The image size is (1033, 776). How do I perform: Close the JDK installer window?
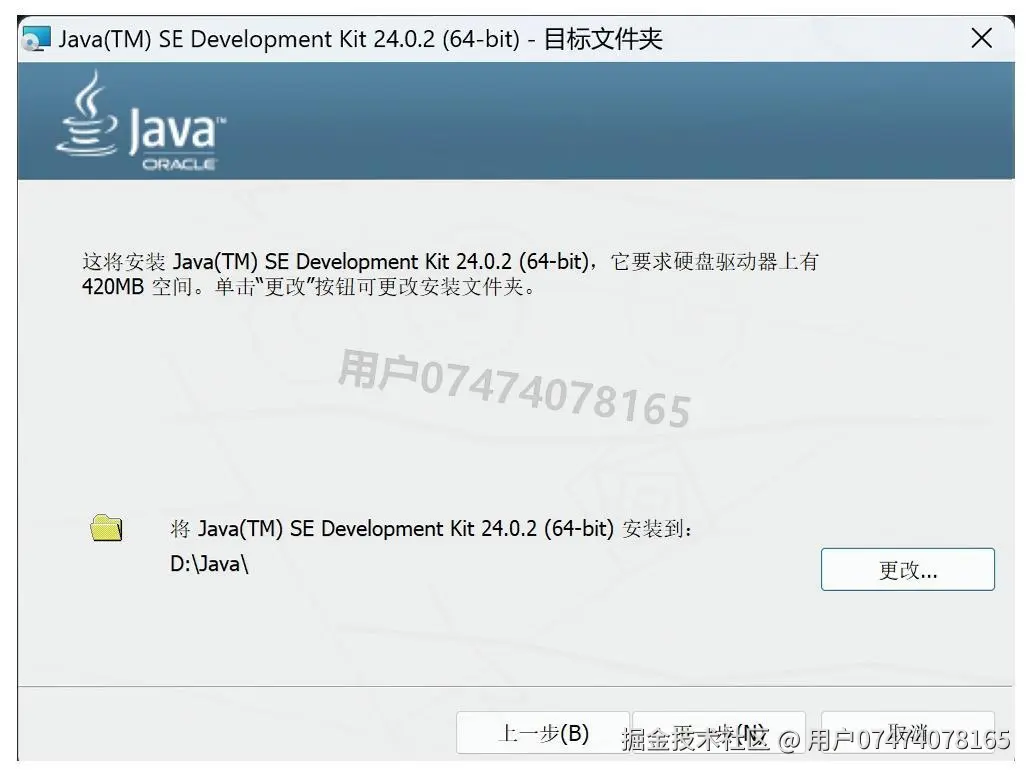click(982, 38)
